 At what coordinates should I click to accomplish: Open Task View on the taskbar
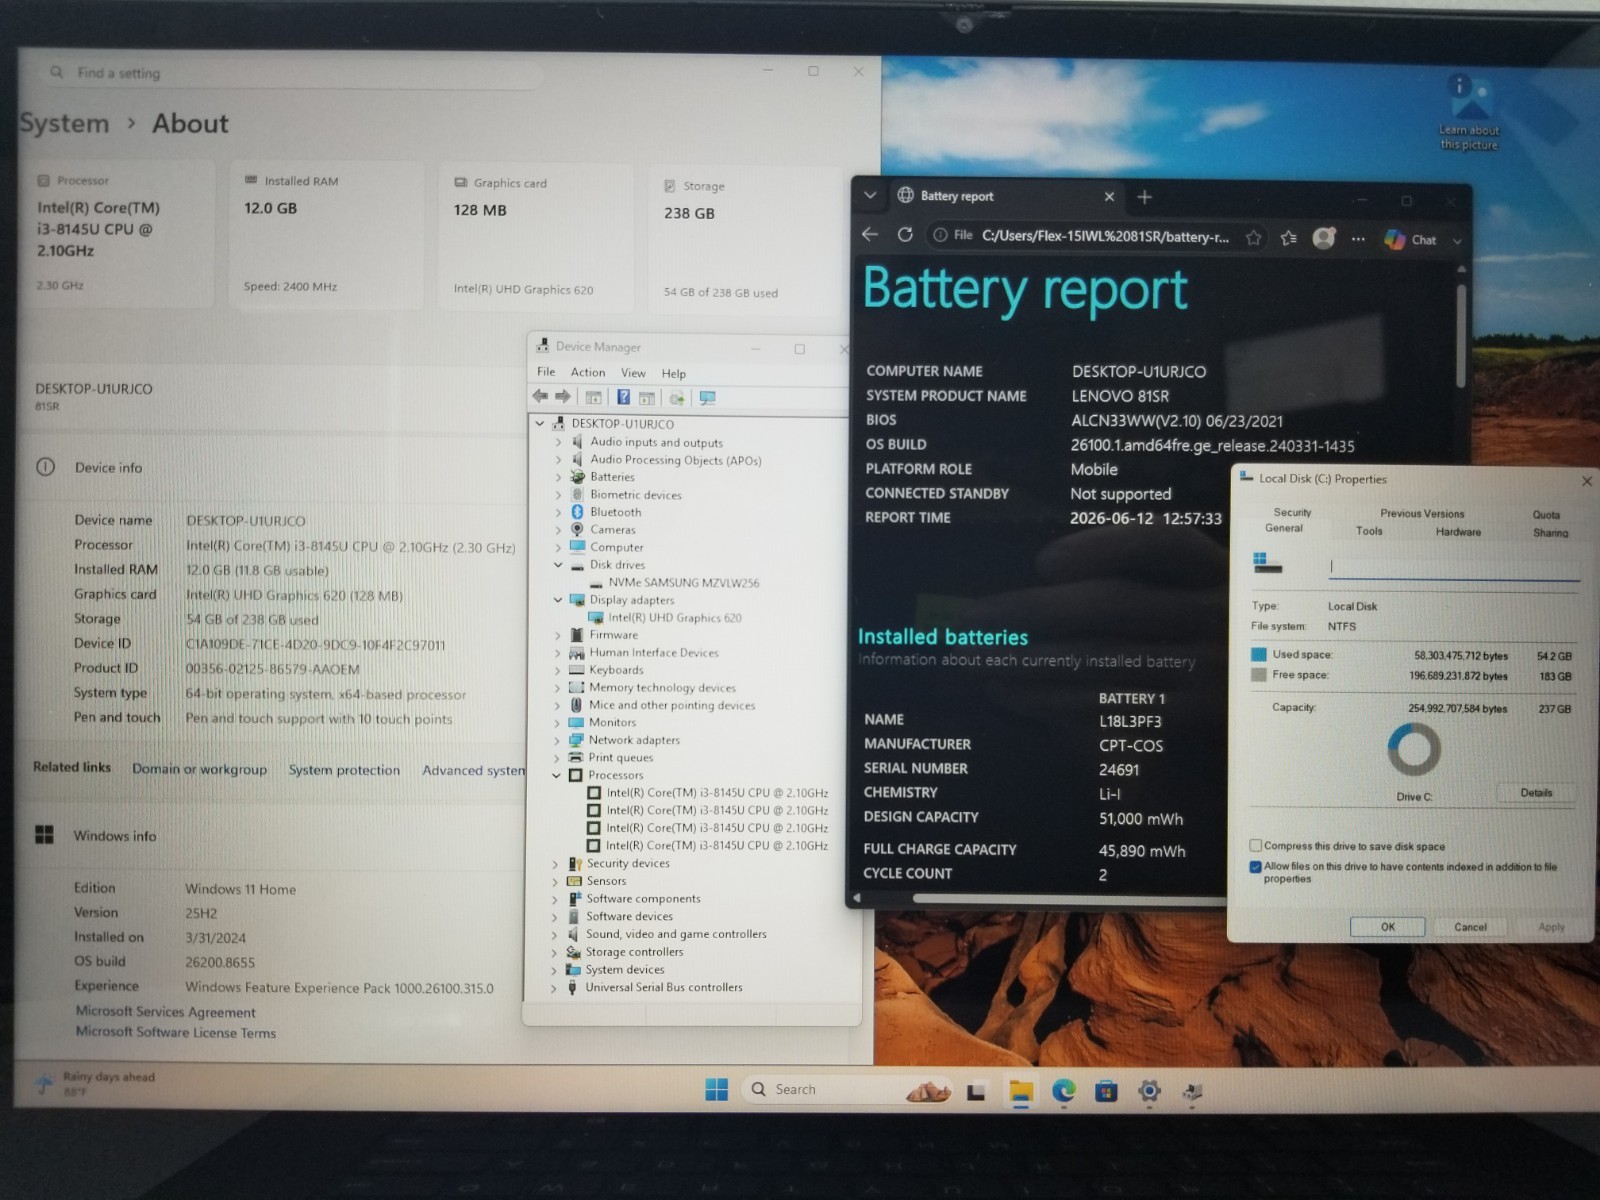(976, 1092)
